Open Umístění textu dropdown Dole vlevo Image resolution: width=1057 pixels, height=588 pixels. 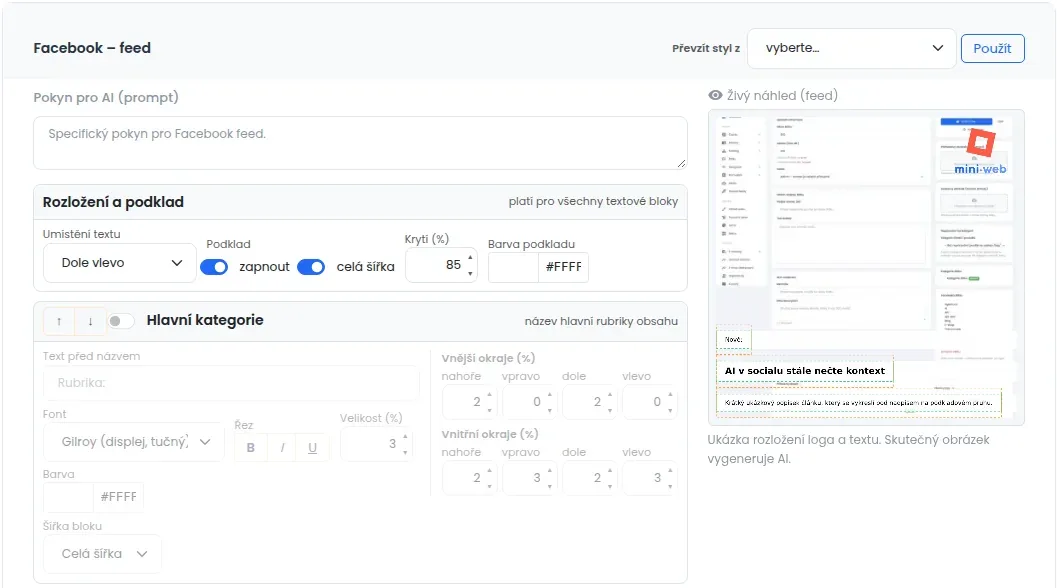[119, 263]
